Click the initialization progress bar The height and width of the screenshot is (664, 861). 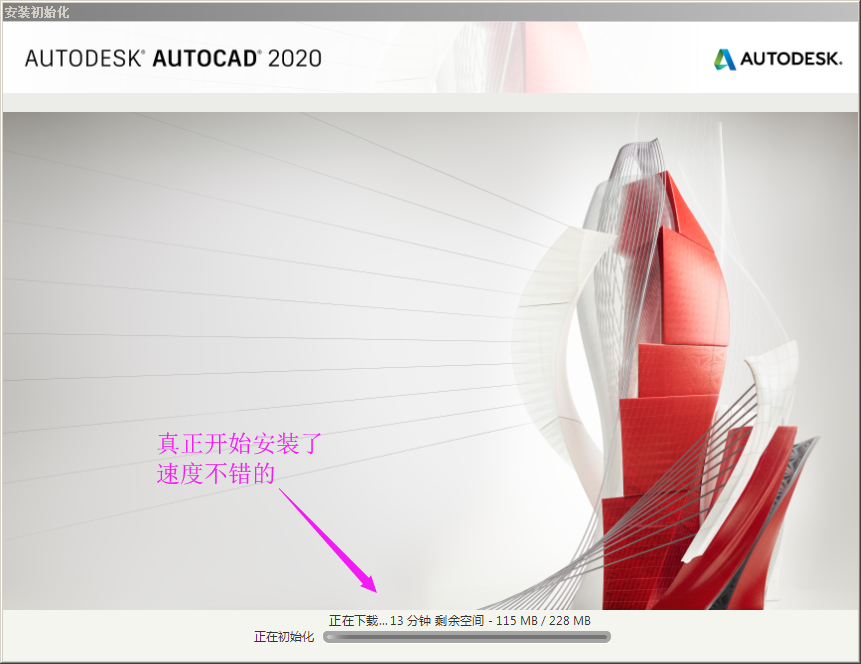pyautogui.click(x=467, y=637)
